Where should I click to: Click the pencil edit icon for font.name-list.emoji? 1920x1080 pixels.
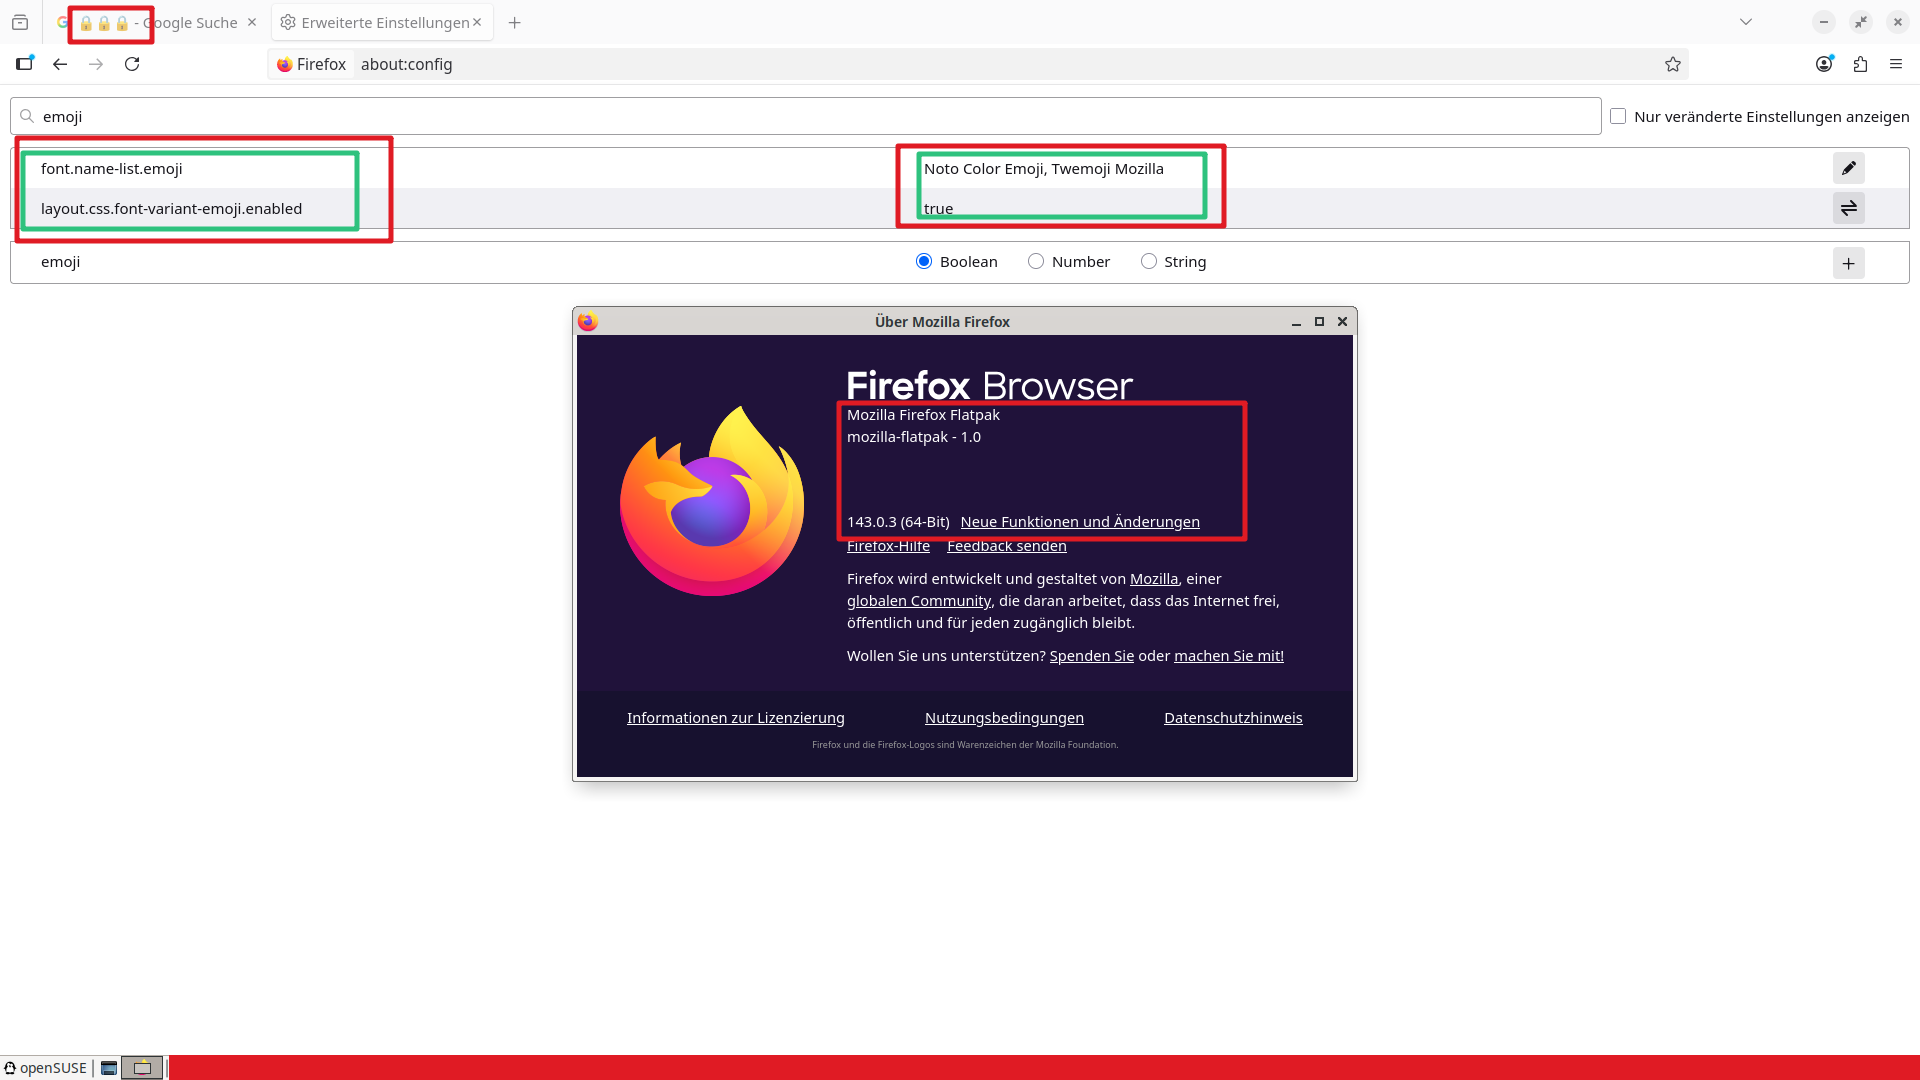point(1848,168)
